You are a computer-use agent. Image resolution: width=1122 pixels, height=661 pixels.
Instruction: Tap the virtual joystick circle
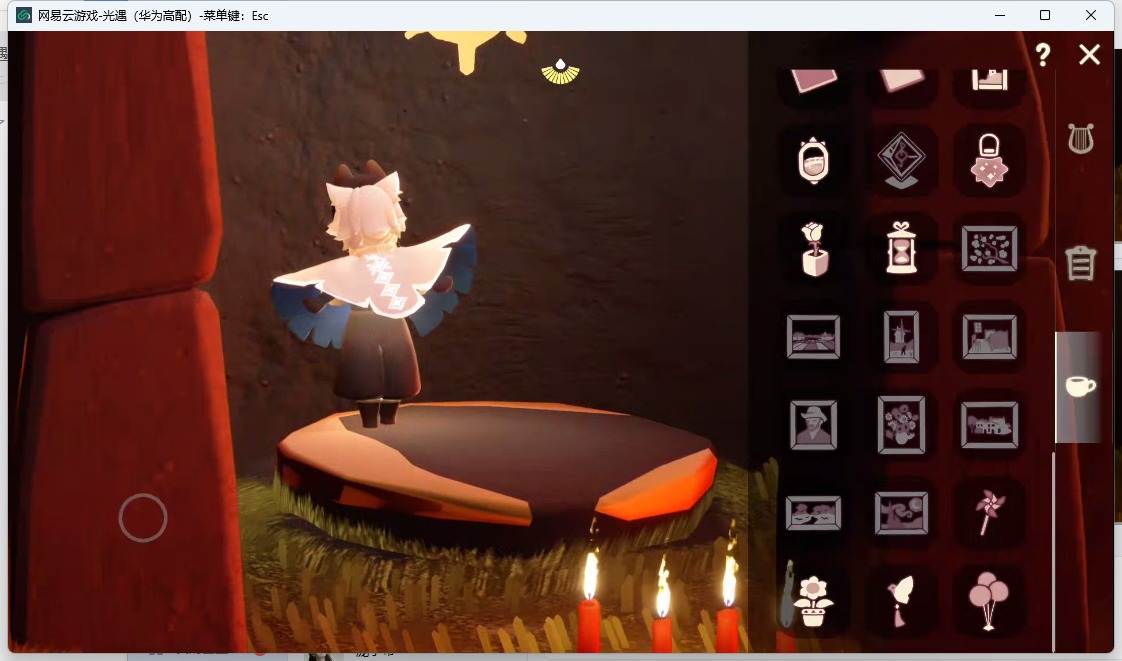pyautogui.click(x=143, y=517)
